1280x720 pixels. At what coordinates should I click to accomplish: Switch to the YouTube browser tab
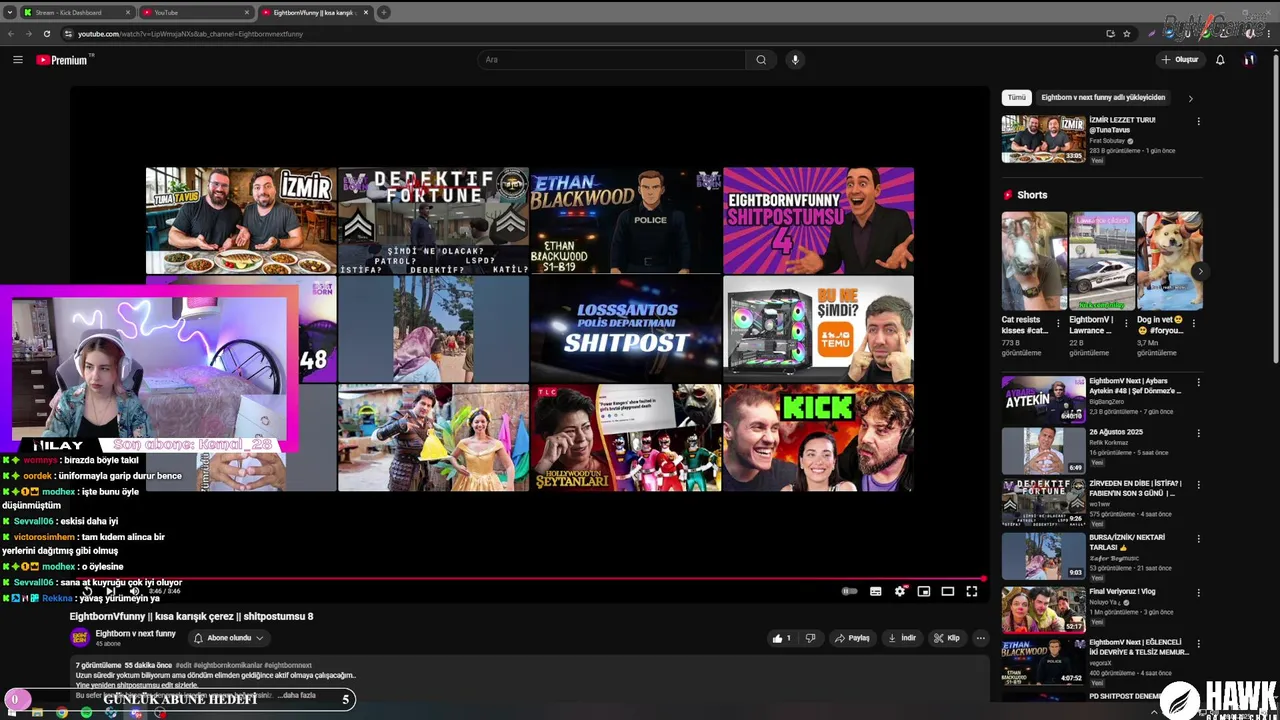click(195, 12)
